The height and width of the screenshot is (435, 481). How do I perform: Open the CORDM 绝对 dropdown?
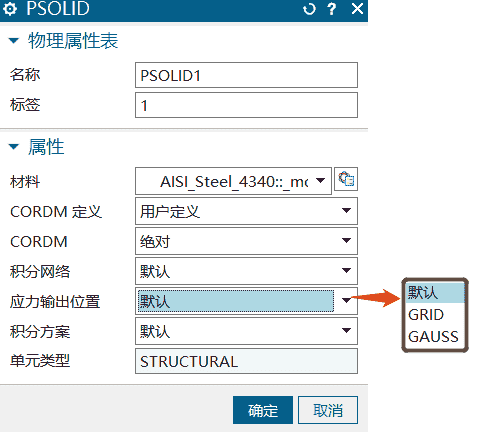point(246,241)
